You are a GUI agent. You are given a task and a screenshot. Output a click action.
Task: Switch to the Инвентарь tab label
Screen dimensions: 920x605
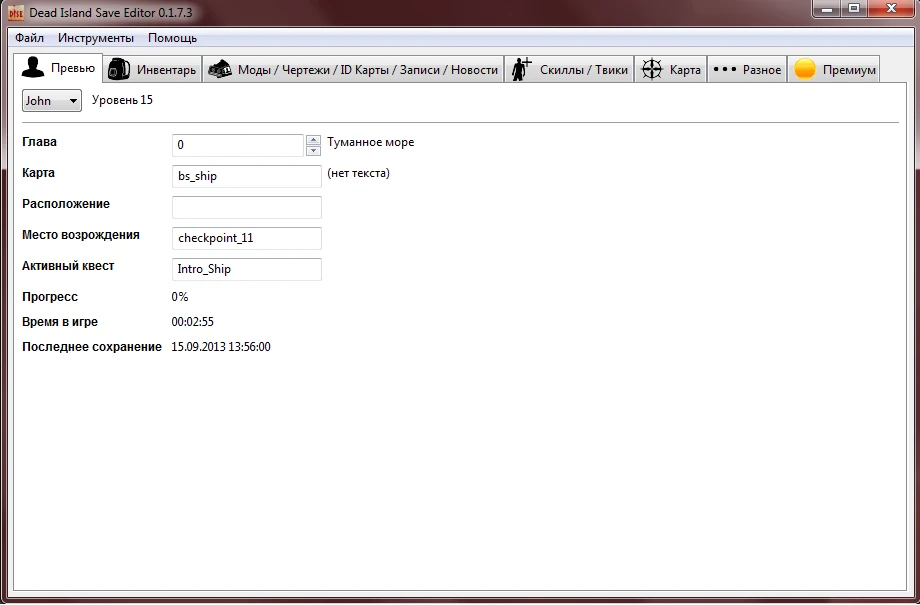point(166,70)
